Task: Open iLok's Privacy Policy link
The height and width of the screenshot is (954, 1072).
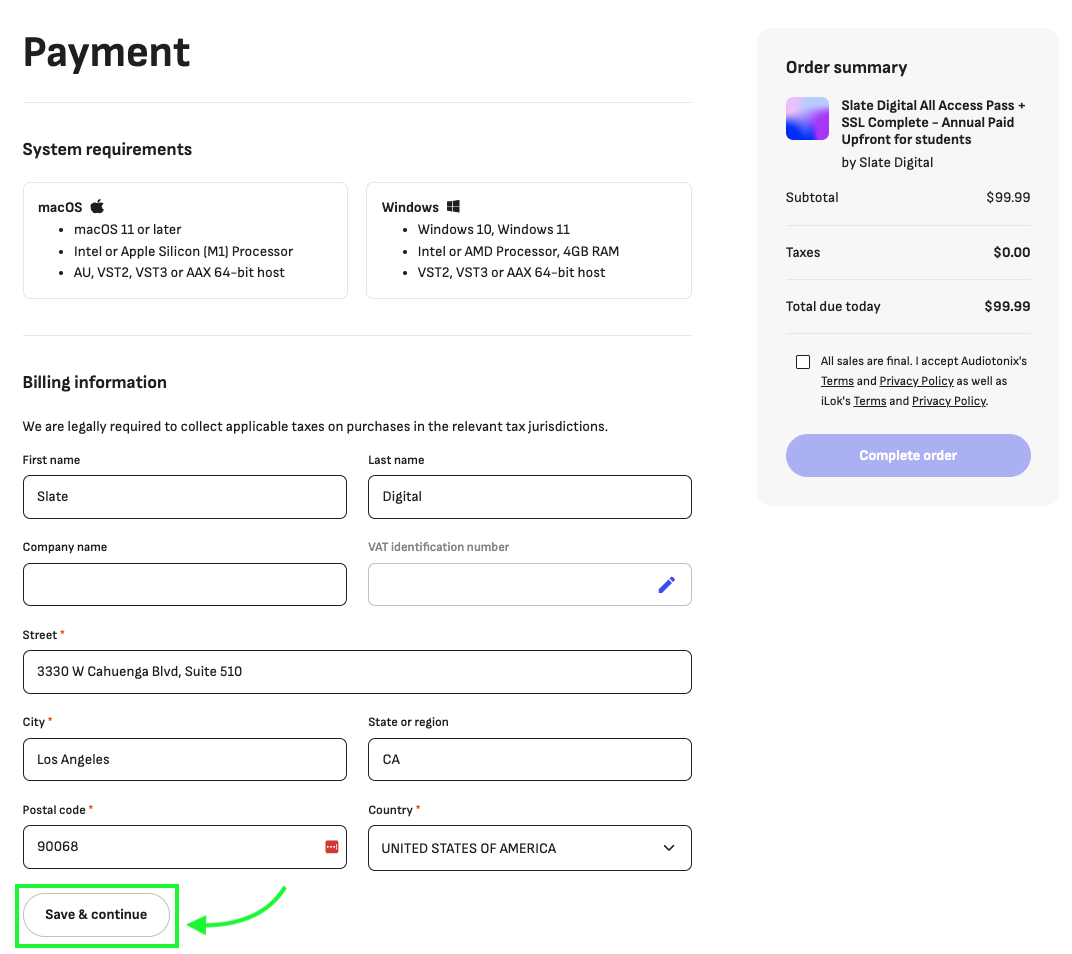Action: click(x=949, y=401)
